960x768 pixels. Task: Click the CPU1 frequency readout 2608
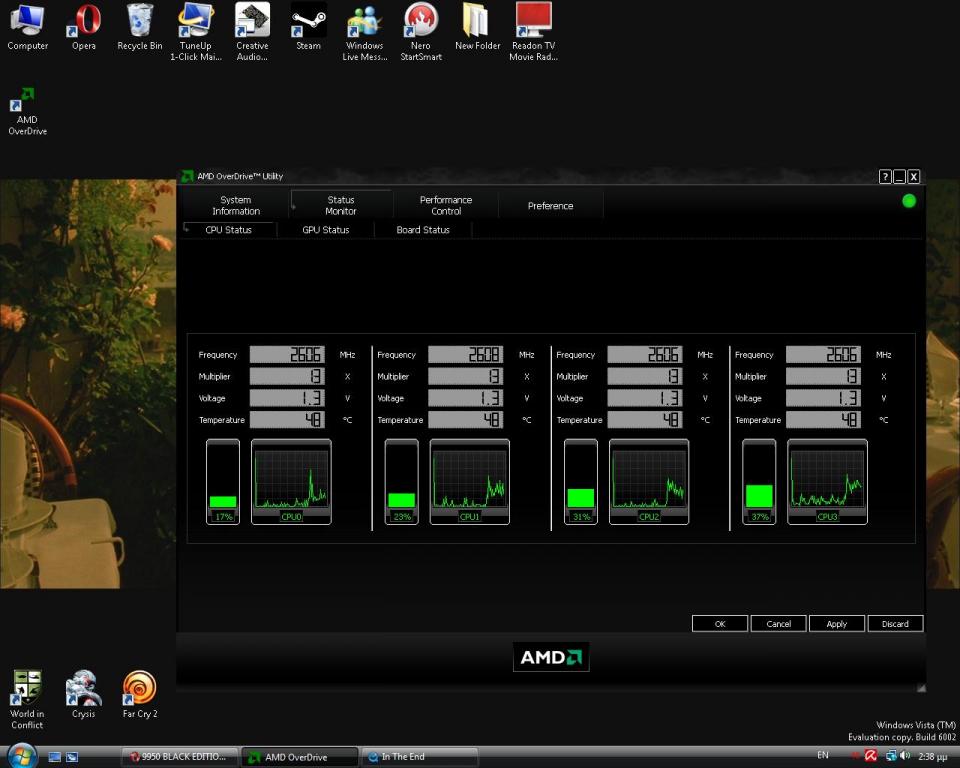(x=466, y=355)
